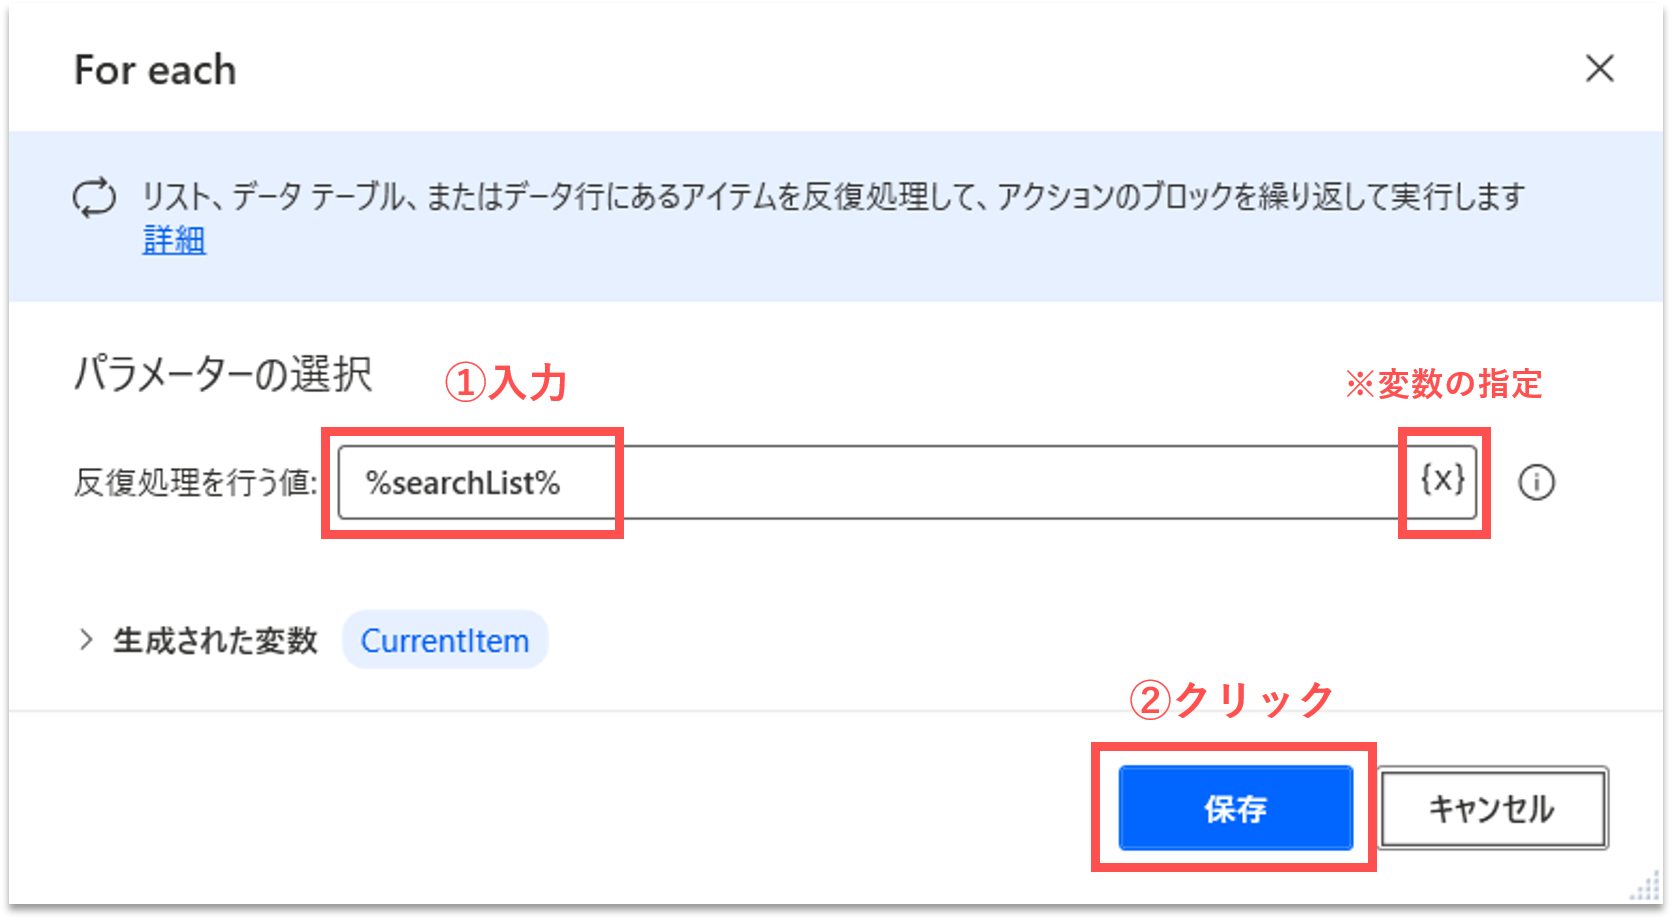Open the 詳細 link
Image resolution: width=1672 pixels, height=919 pixels.
pos(174,240)
